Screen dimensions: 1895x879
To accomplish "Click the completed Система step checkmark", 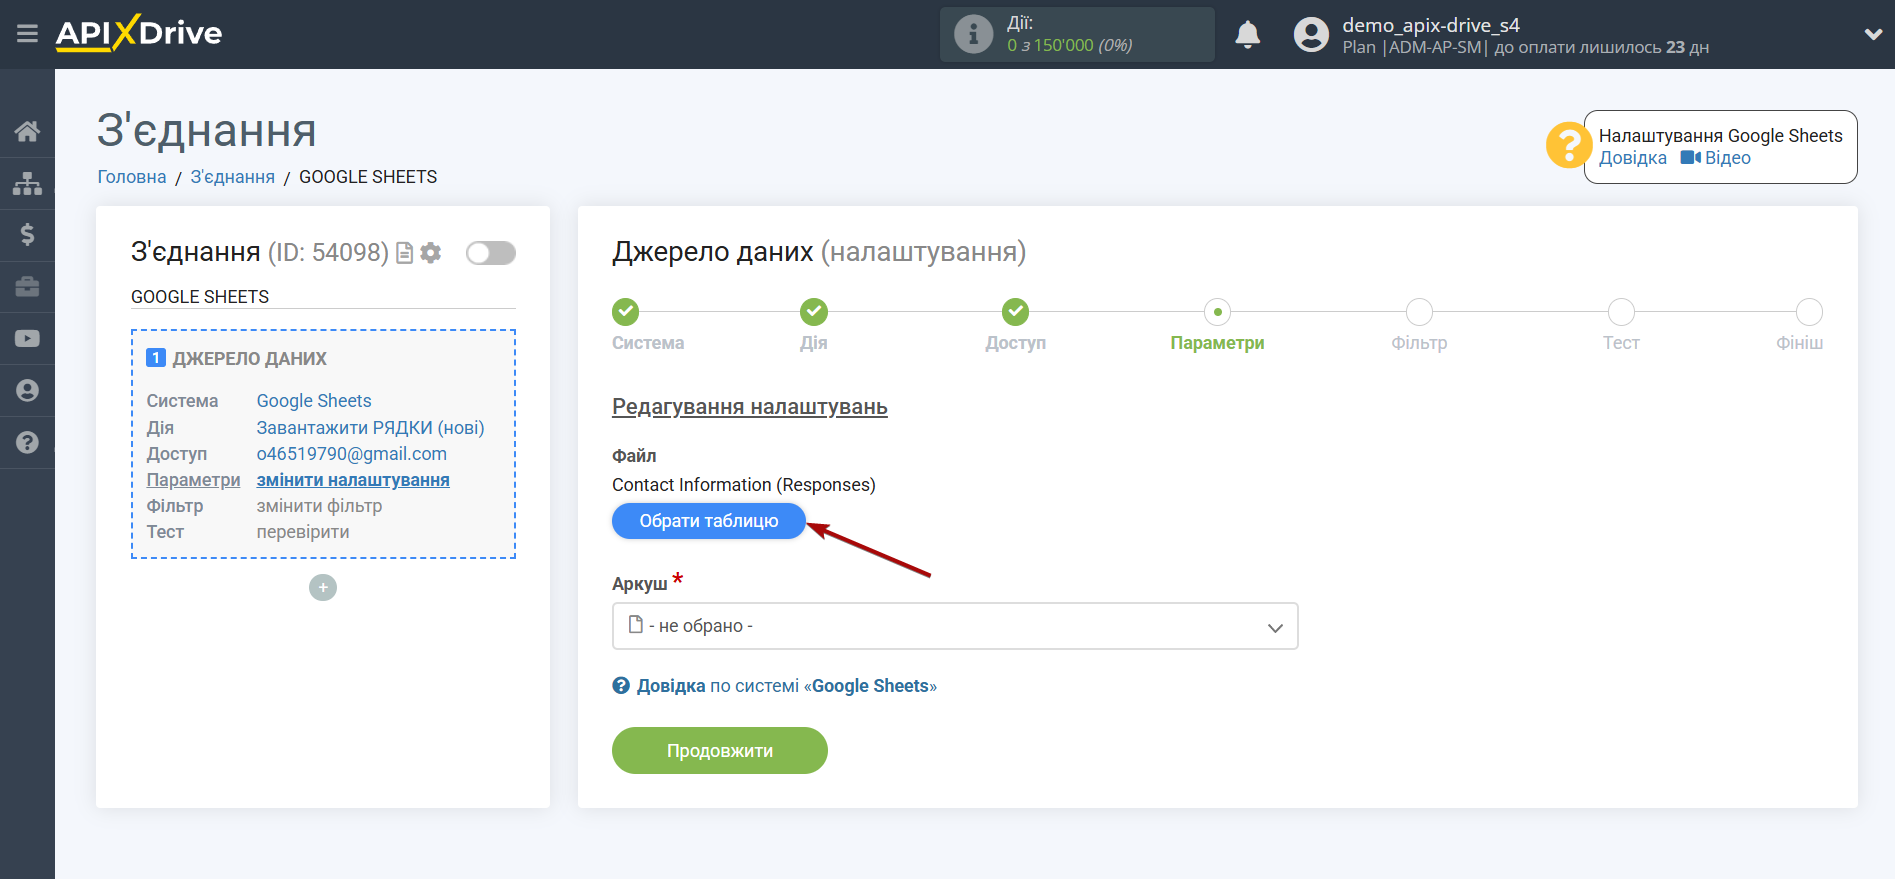I will (x=625, y=312).
